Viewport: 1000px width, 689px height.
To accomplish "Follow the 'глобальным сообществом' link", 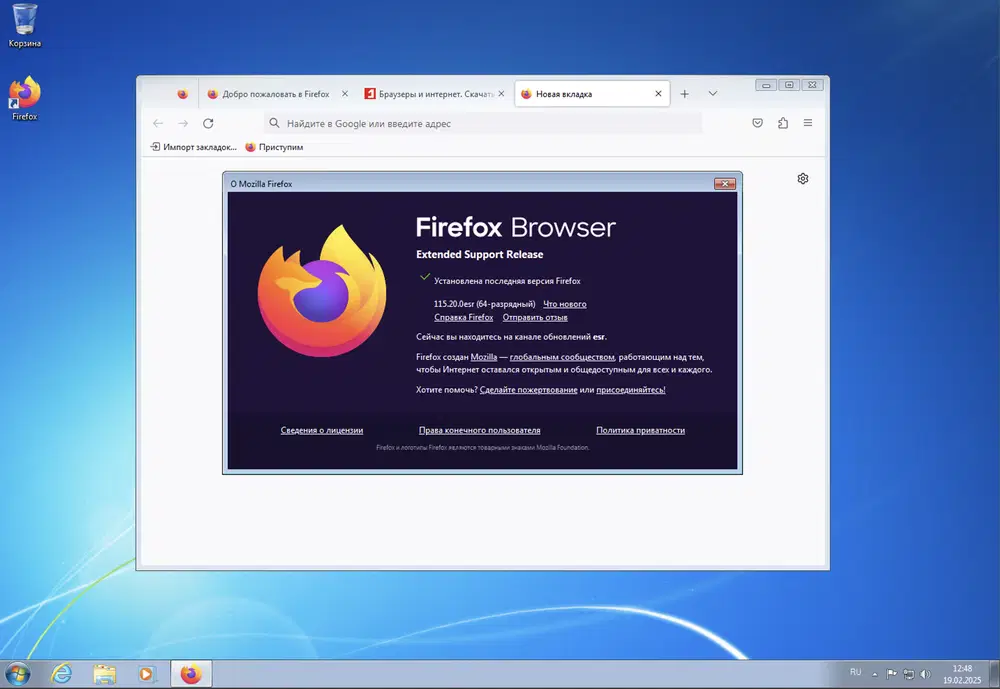I will pyautogui.click(x=562, y=357).
